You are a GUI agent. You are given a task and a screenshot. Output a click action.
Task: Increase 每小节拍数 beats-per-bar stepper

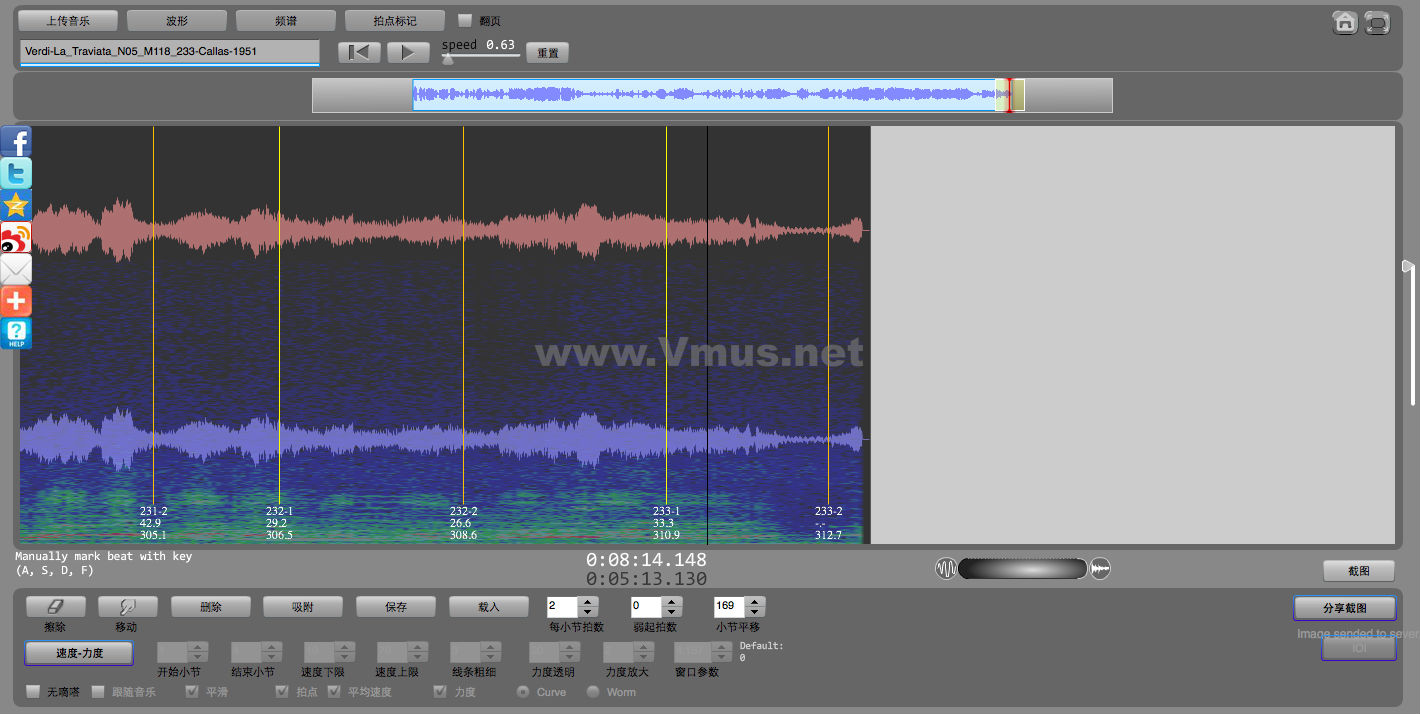click(x=588, y=602)
